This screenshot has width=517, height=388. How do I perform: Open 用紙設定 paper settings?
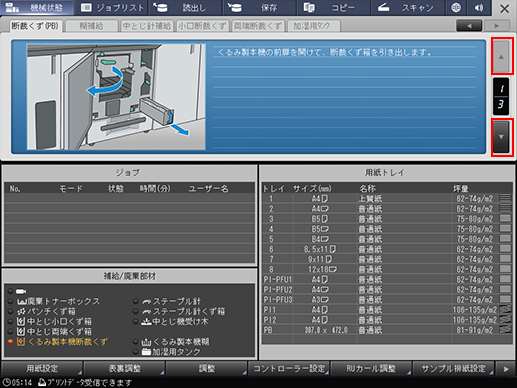coord(42,368)
